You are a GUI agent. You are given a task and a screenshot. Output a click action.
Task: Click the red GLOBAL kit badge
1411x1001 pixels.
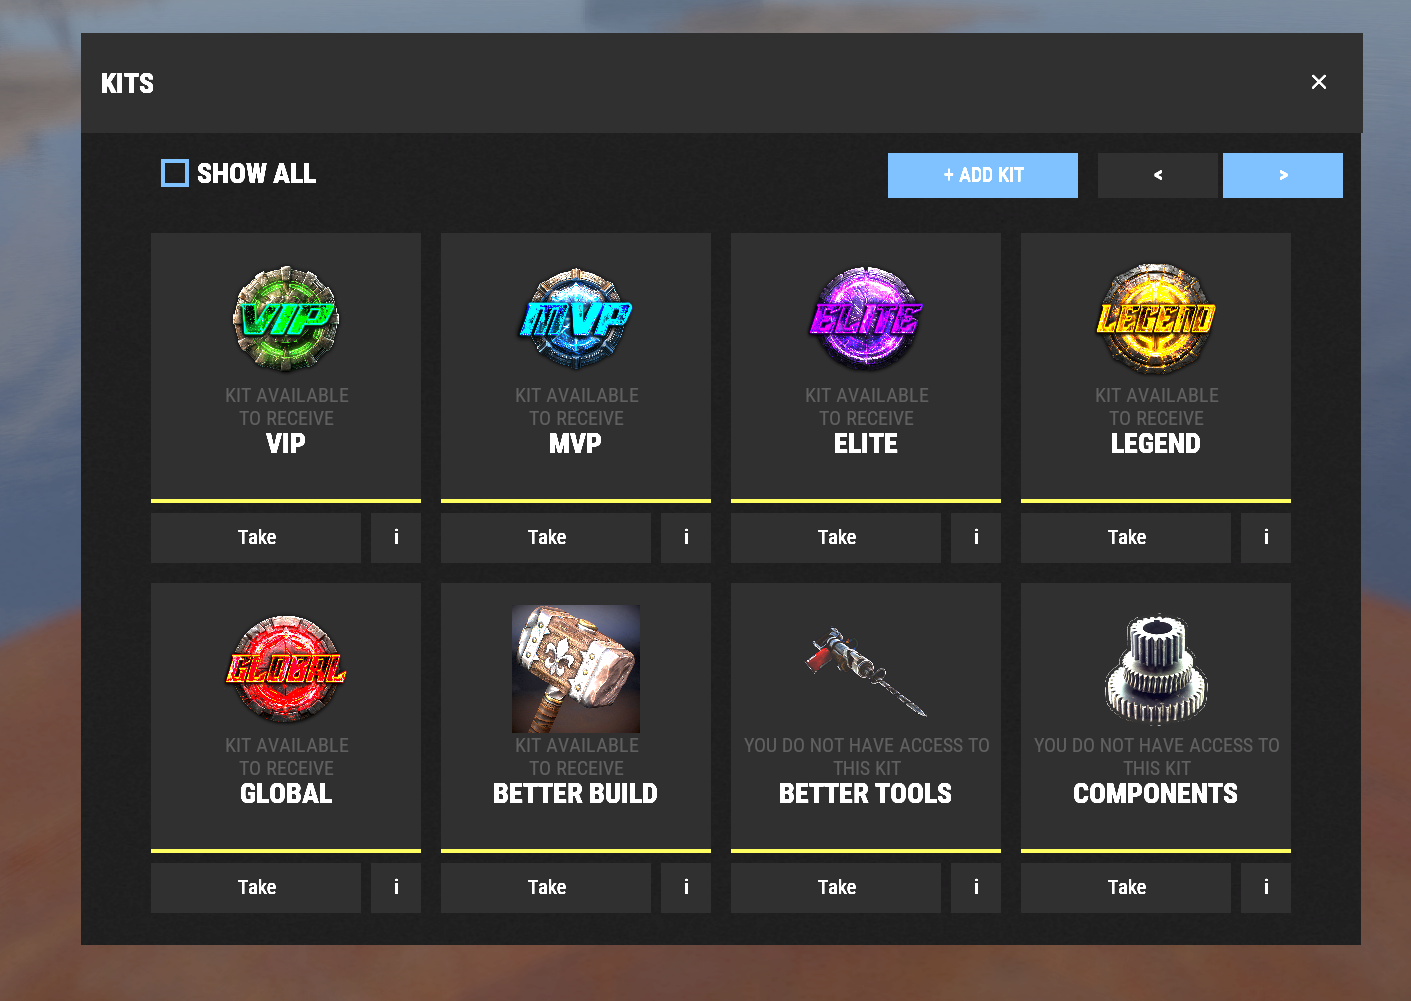pos(286,669)
